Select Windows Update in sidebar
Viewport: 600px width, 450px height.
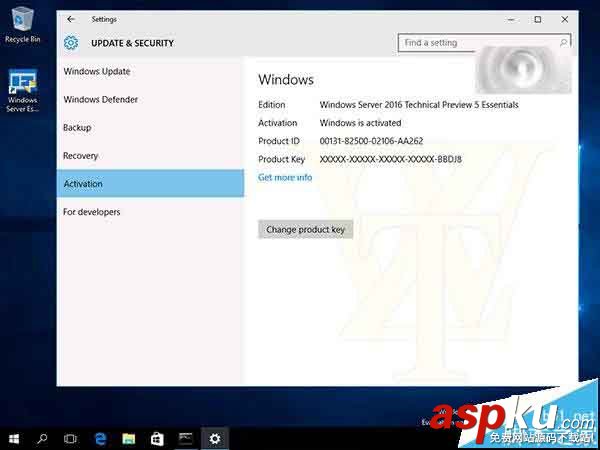coord(150,72)
